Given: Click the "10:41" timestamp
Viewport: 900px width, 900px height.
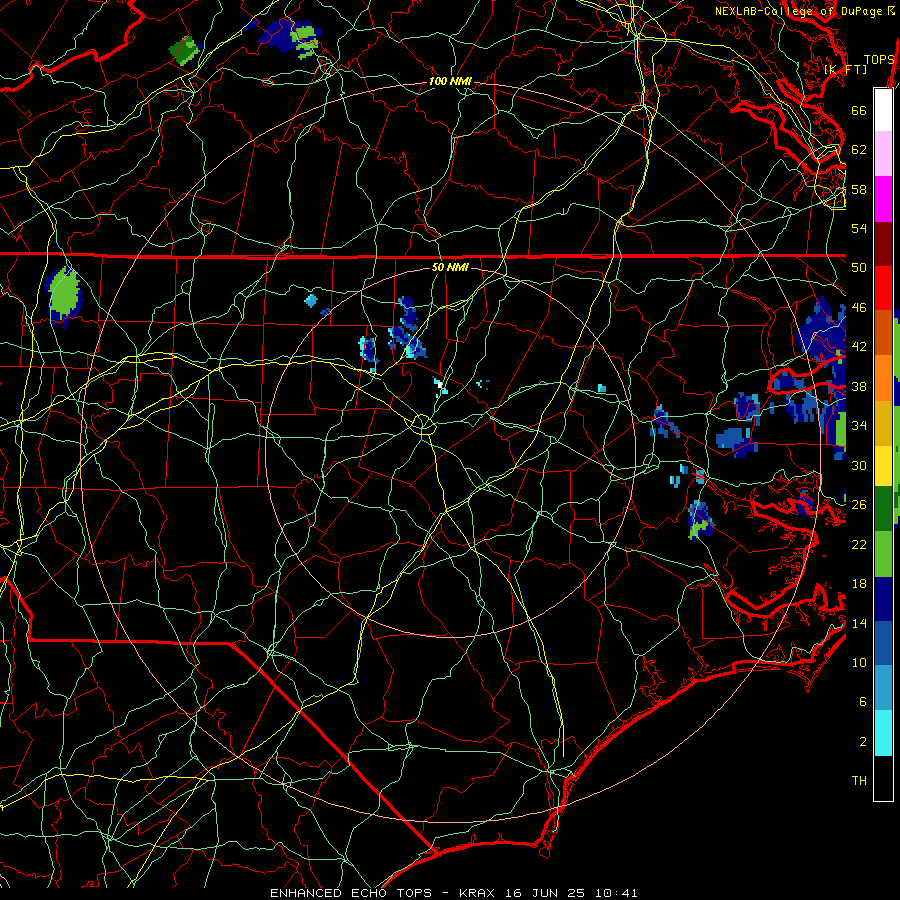Looking at the screenshot, I should [x=616, y=893].
